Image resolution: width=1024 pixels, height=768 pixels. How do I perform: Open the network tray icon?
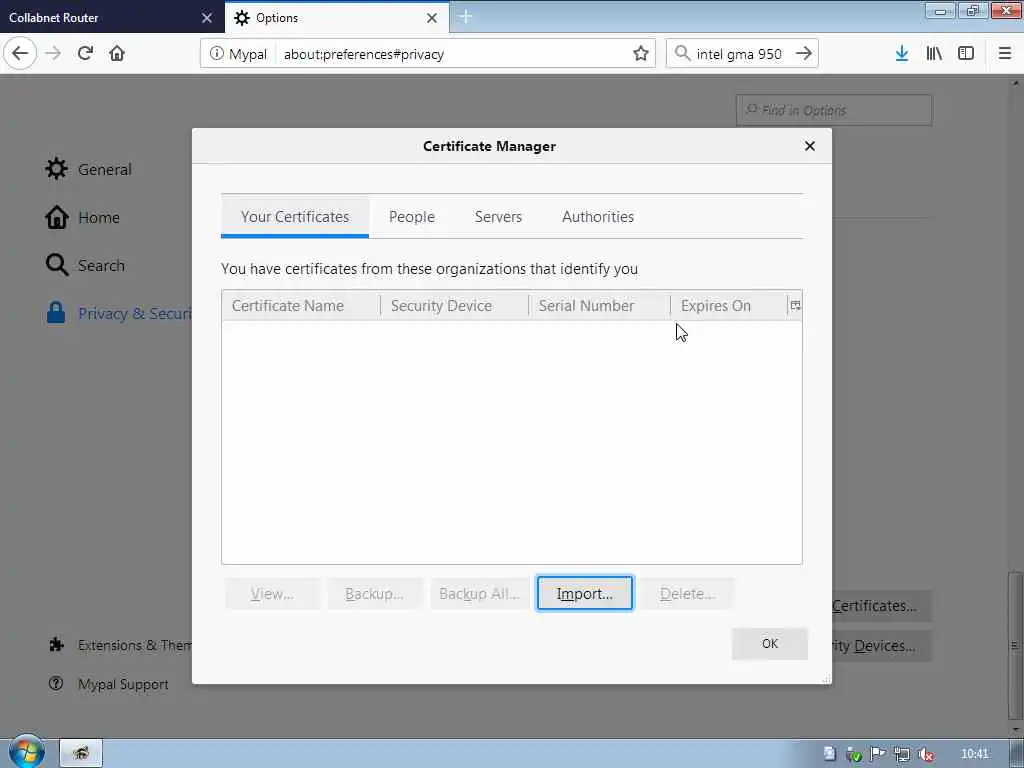(x=902, y=754)
